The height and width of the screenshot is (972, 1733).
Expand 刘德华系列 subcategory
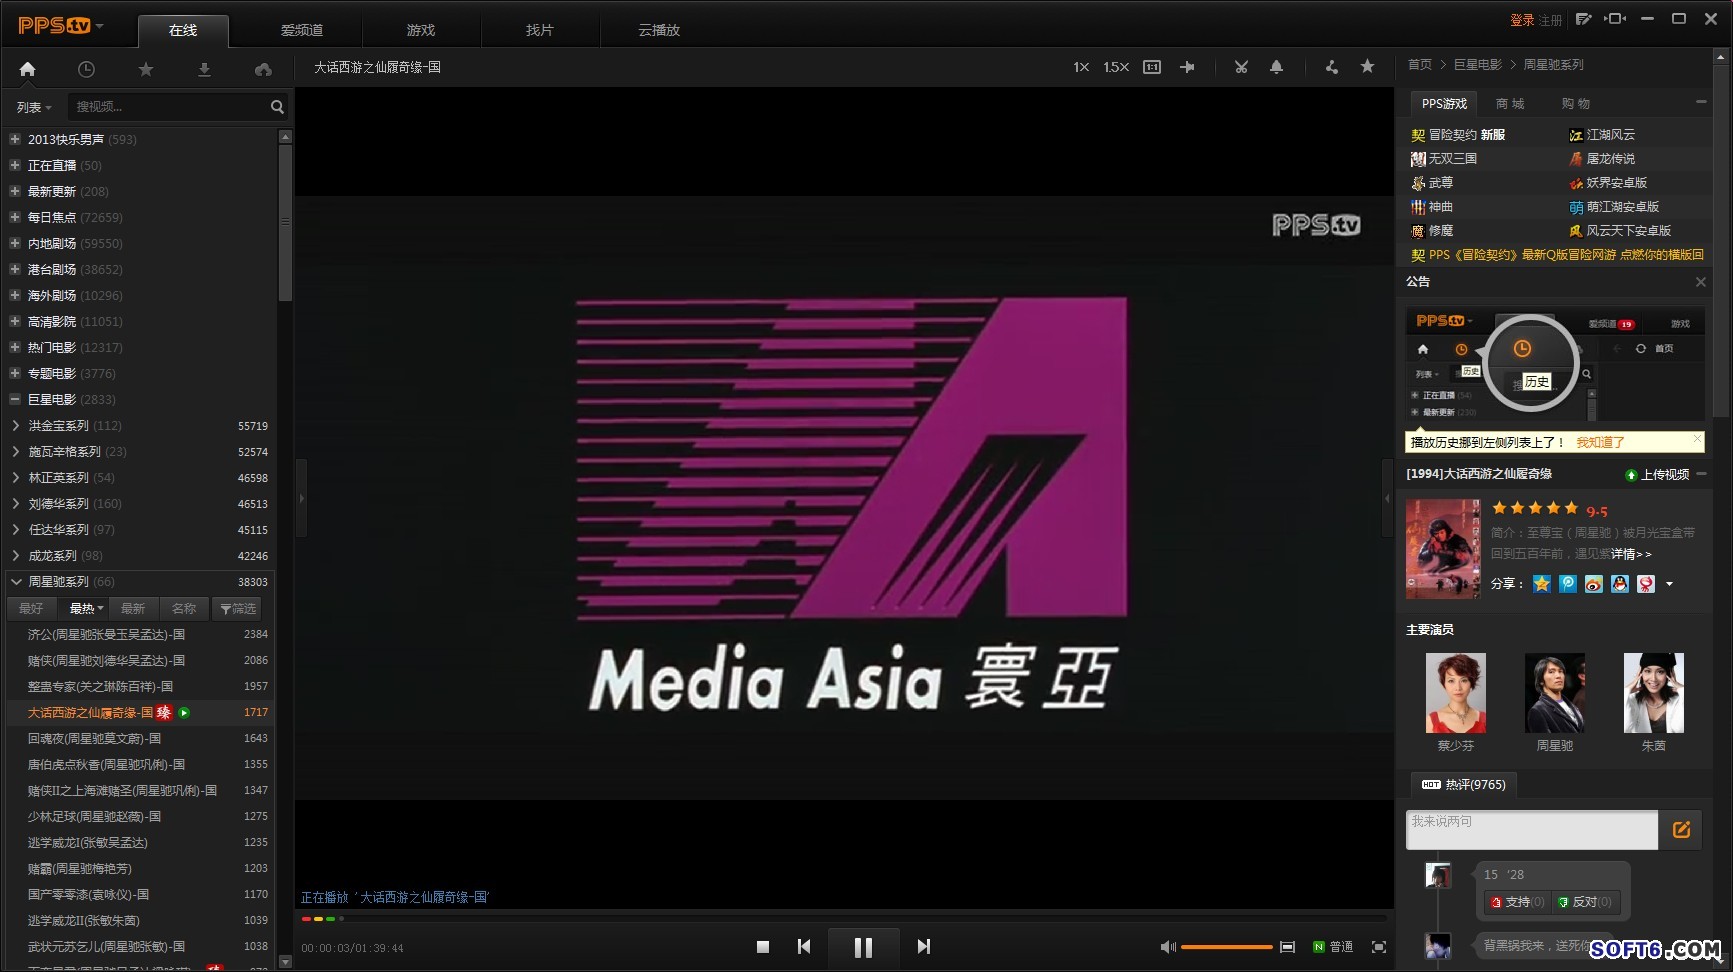(16, 503)
